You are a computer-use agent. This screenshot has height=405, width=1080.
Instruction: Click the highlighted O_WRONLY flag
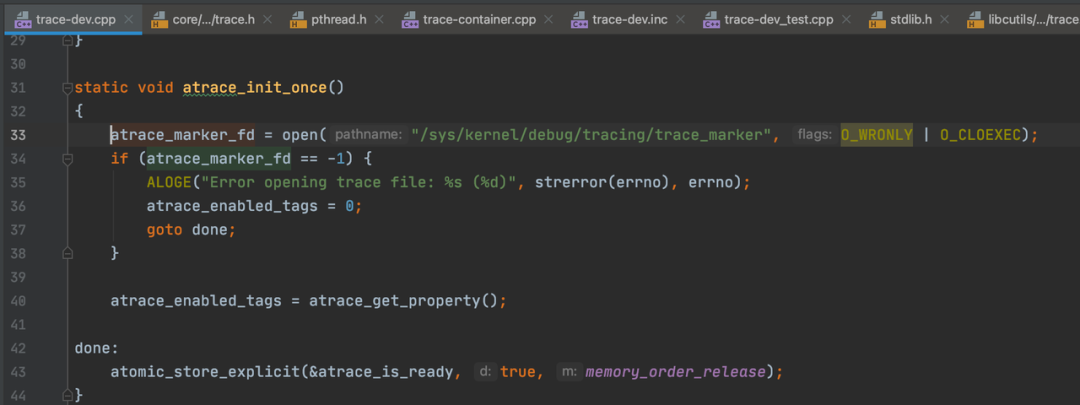click(876, 134)
